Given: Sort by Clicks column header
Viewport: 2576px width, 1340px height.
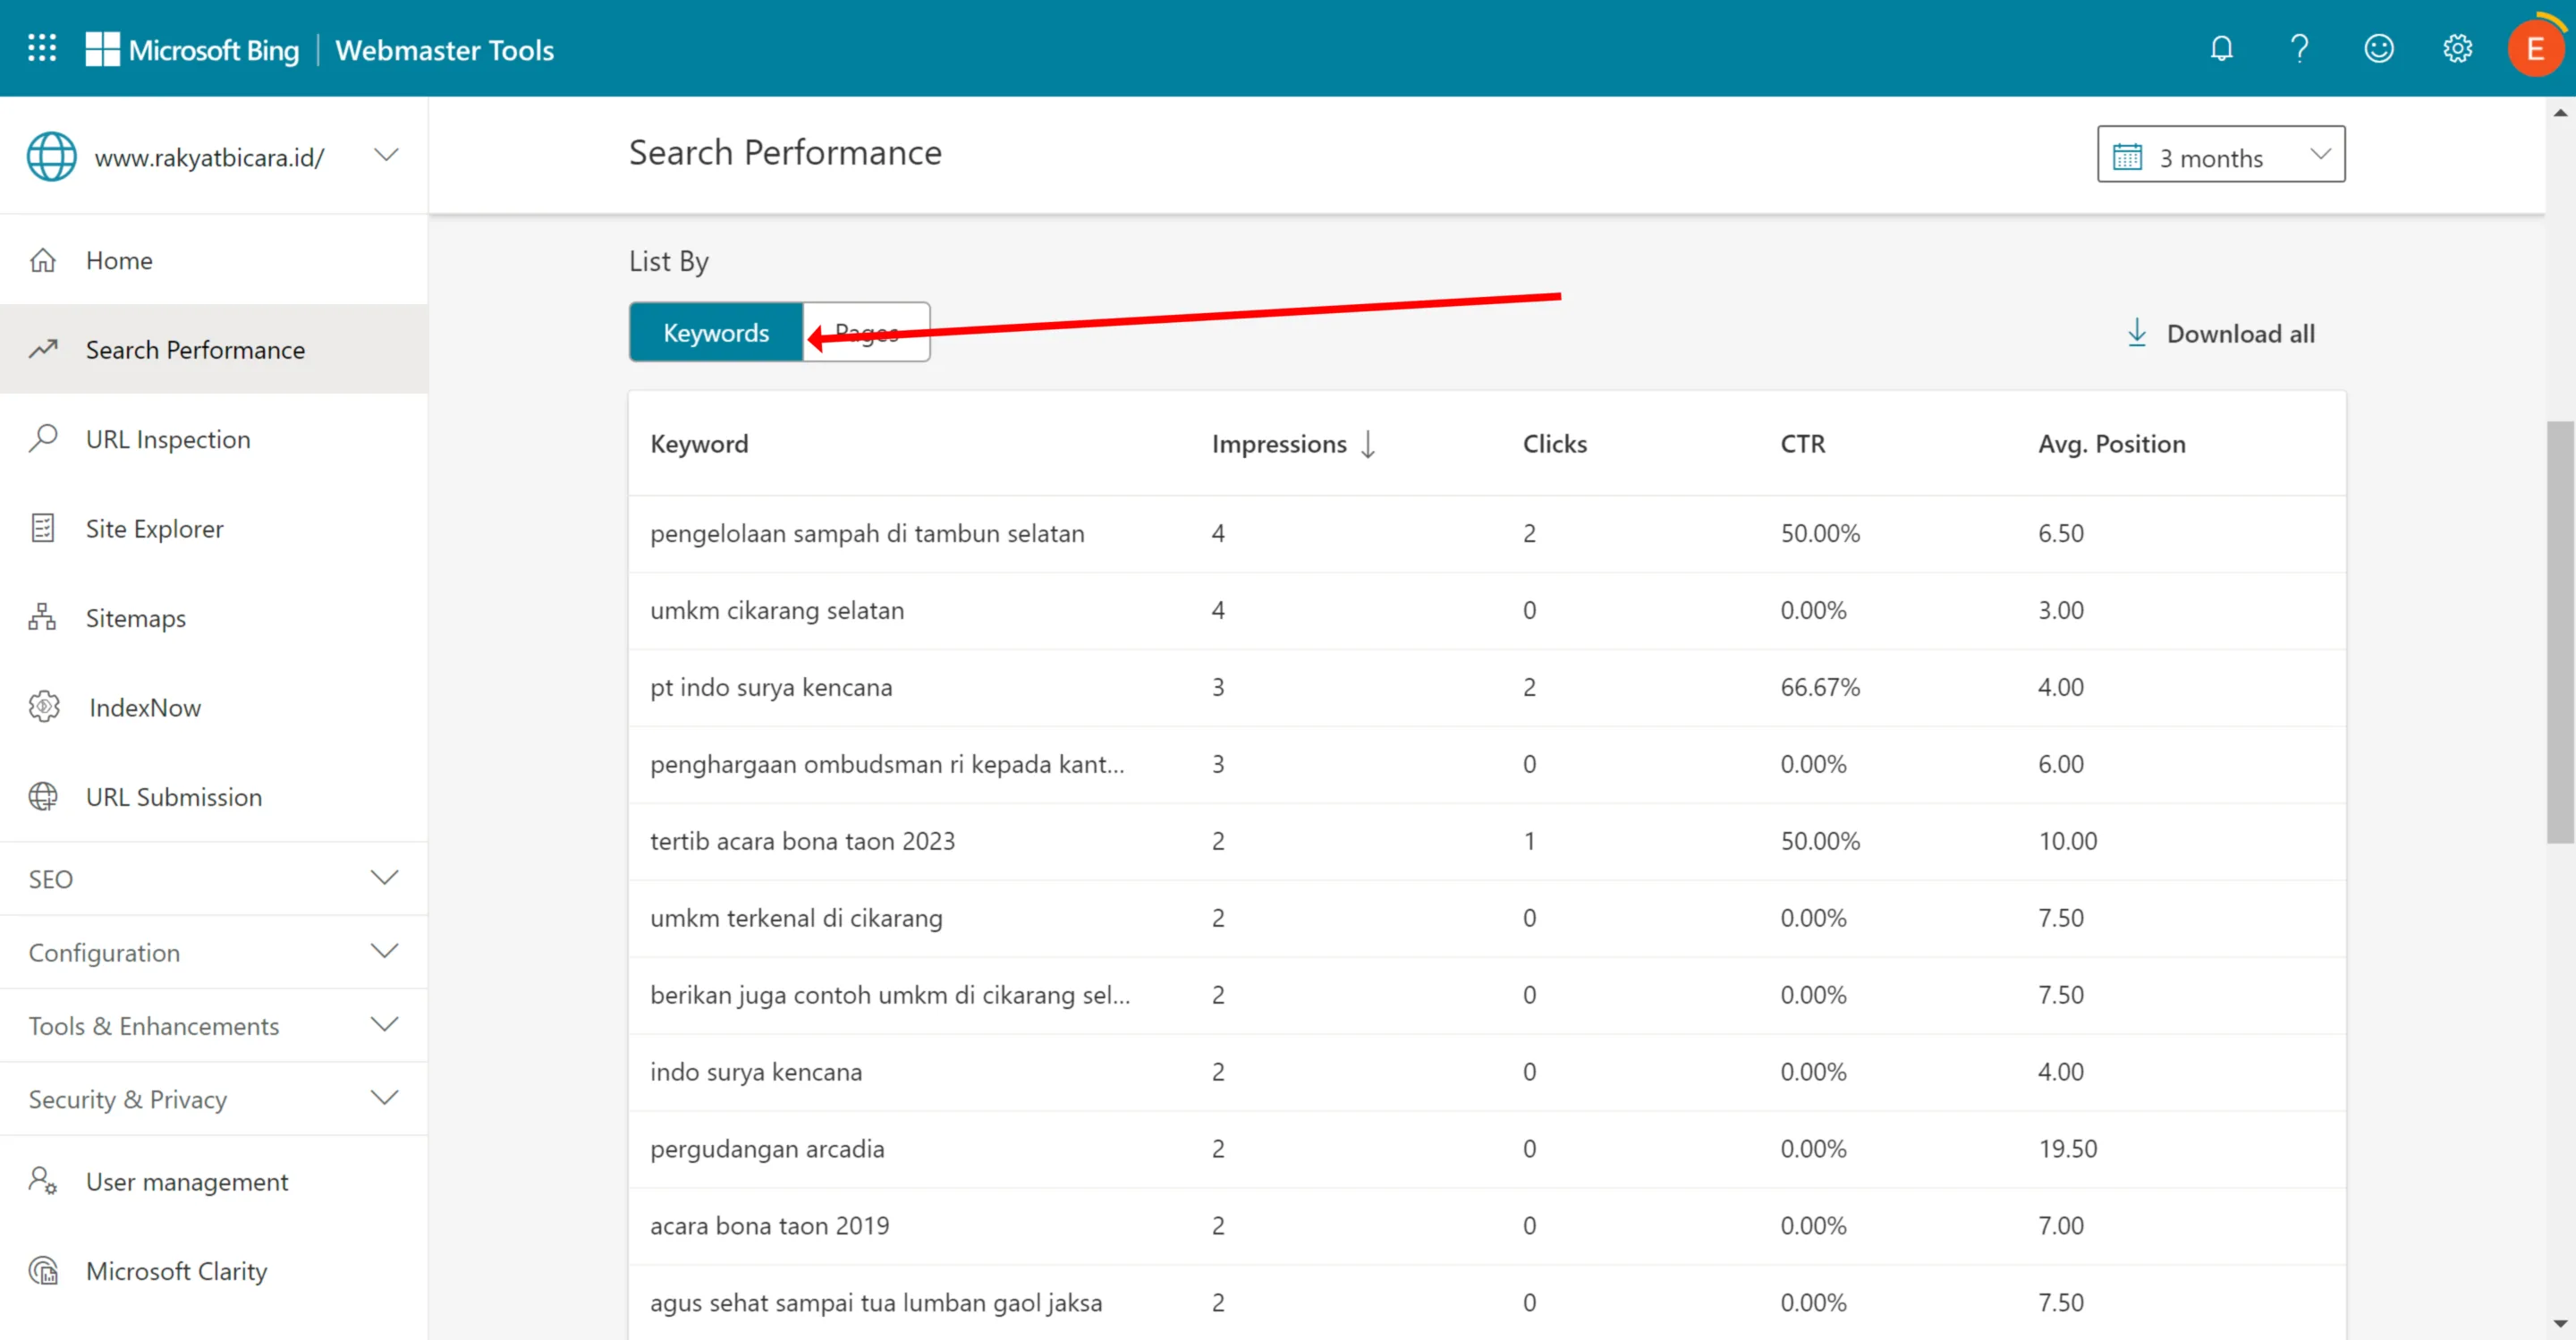Looking at the screenshot, I should point(1554,444).
